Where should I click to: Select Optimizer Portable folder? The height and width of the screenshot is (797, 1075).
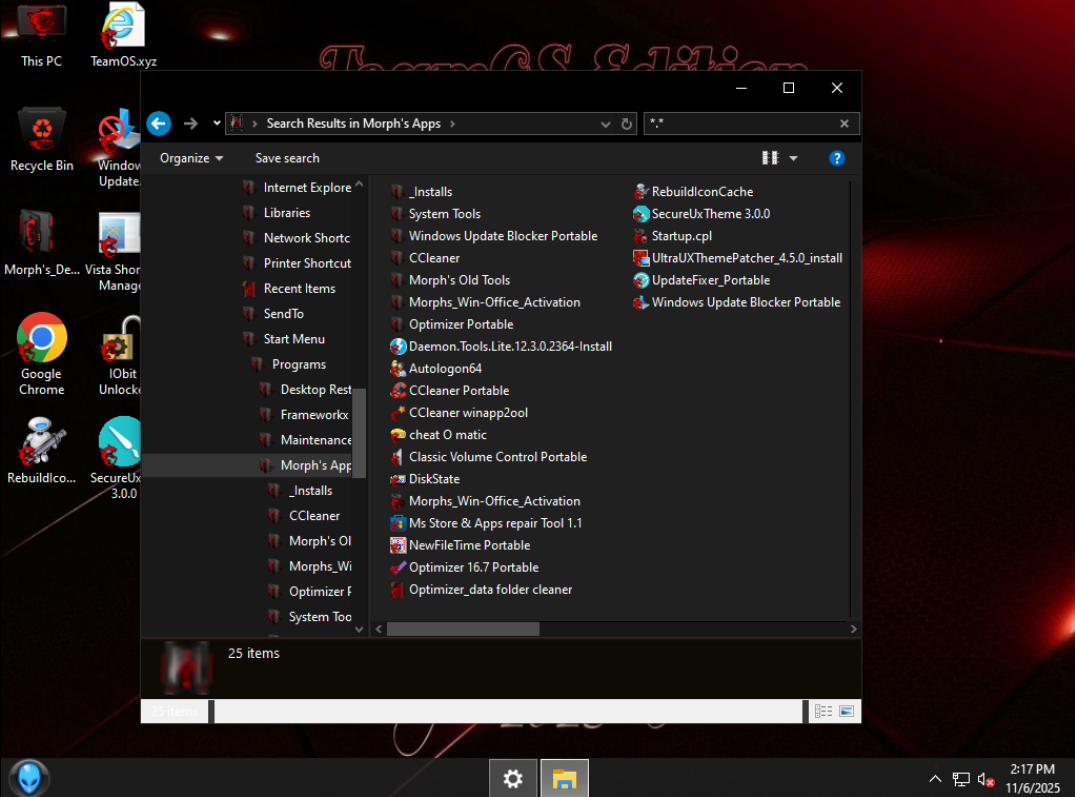tap(461, 324)
